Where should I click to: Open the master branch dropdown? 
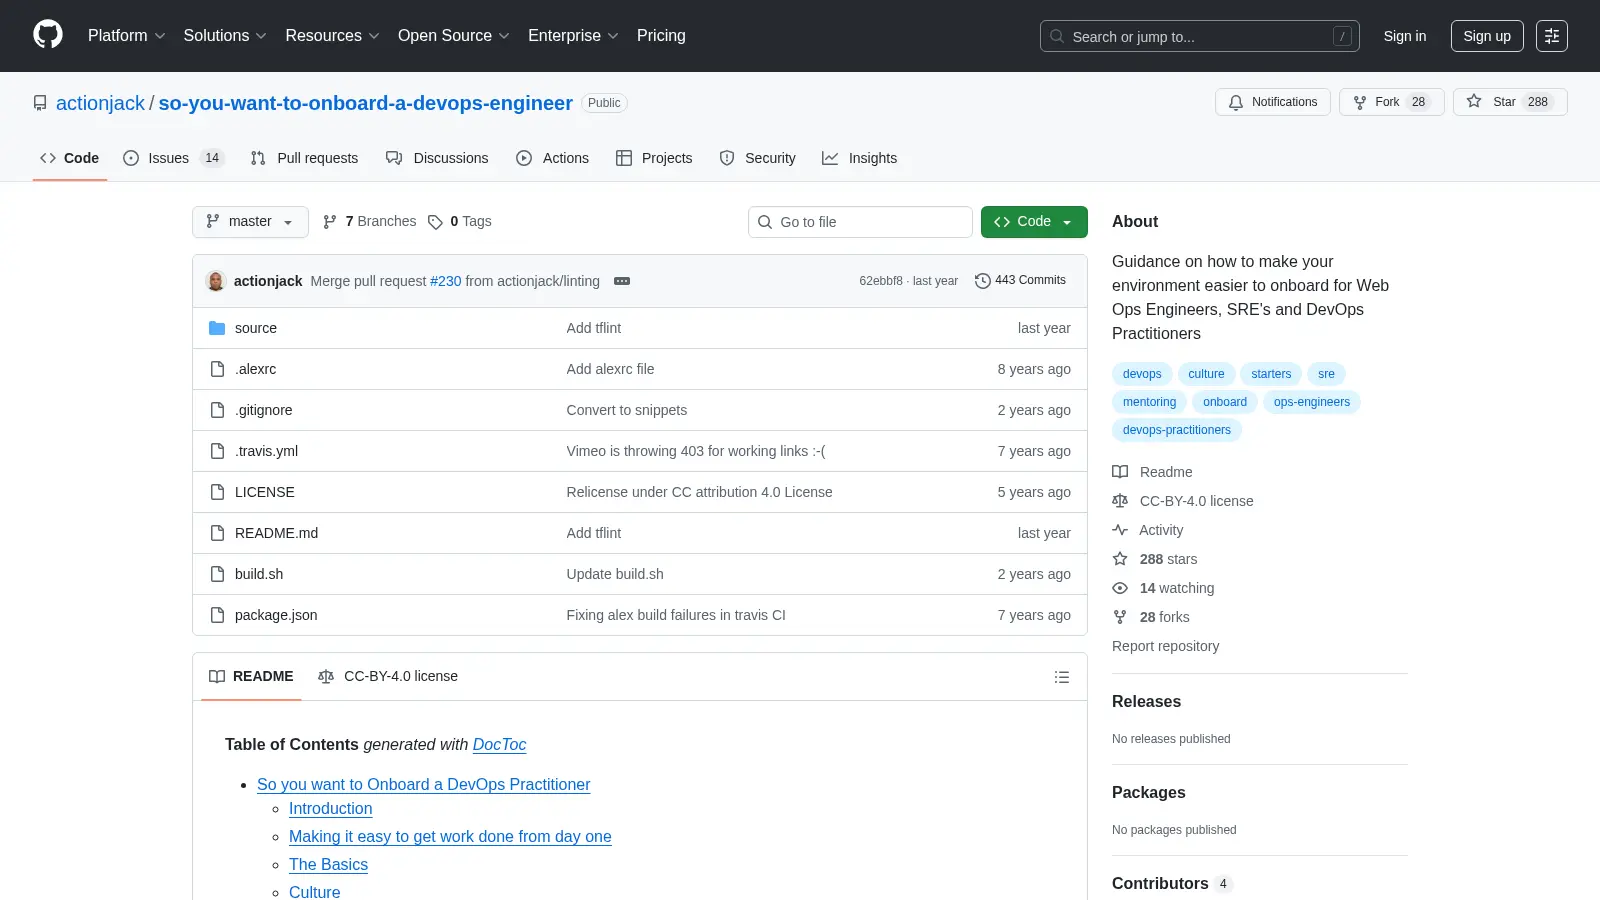(250, 222)
